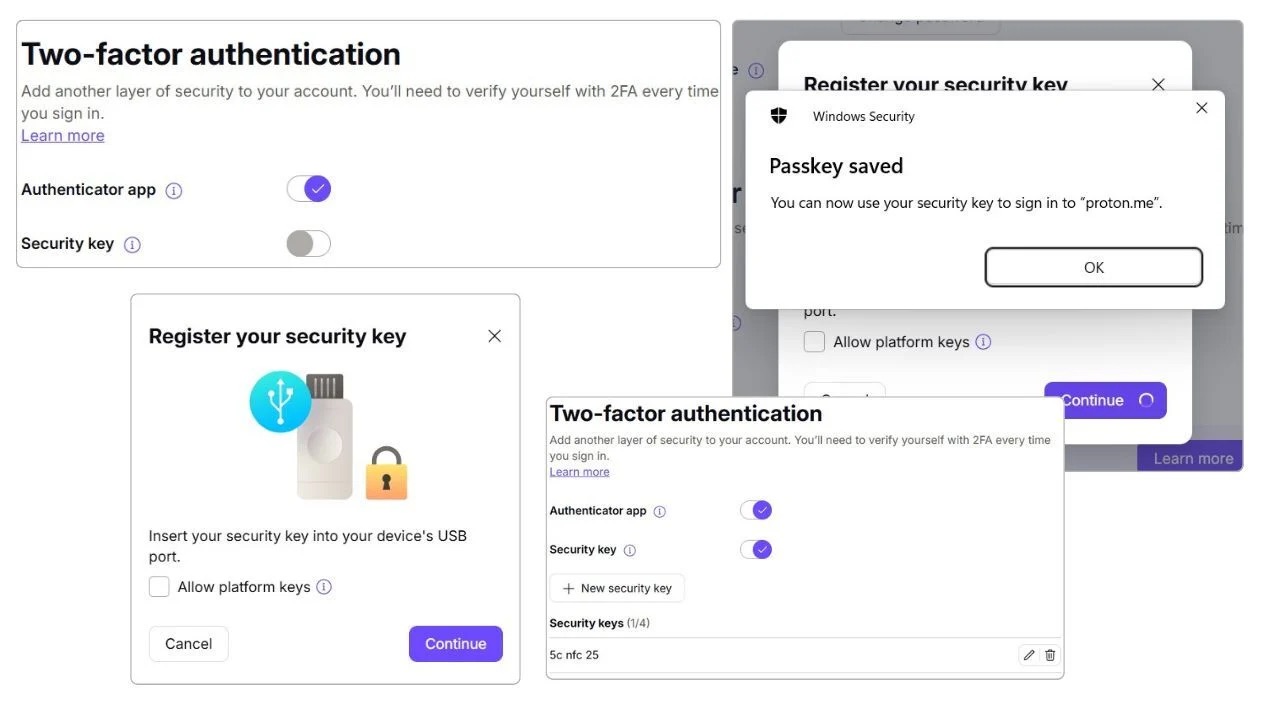This screenshot has width=1280, height=720.
Task: Click the info icon beside the switched-off Security key toggle
Action: pyautogui.click(x=132, y=244)
